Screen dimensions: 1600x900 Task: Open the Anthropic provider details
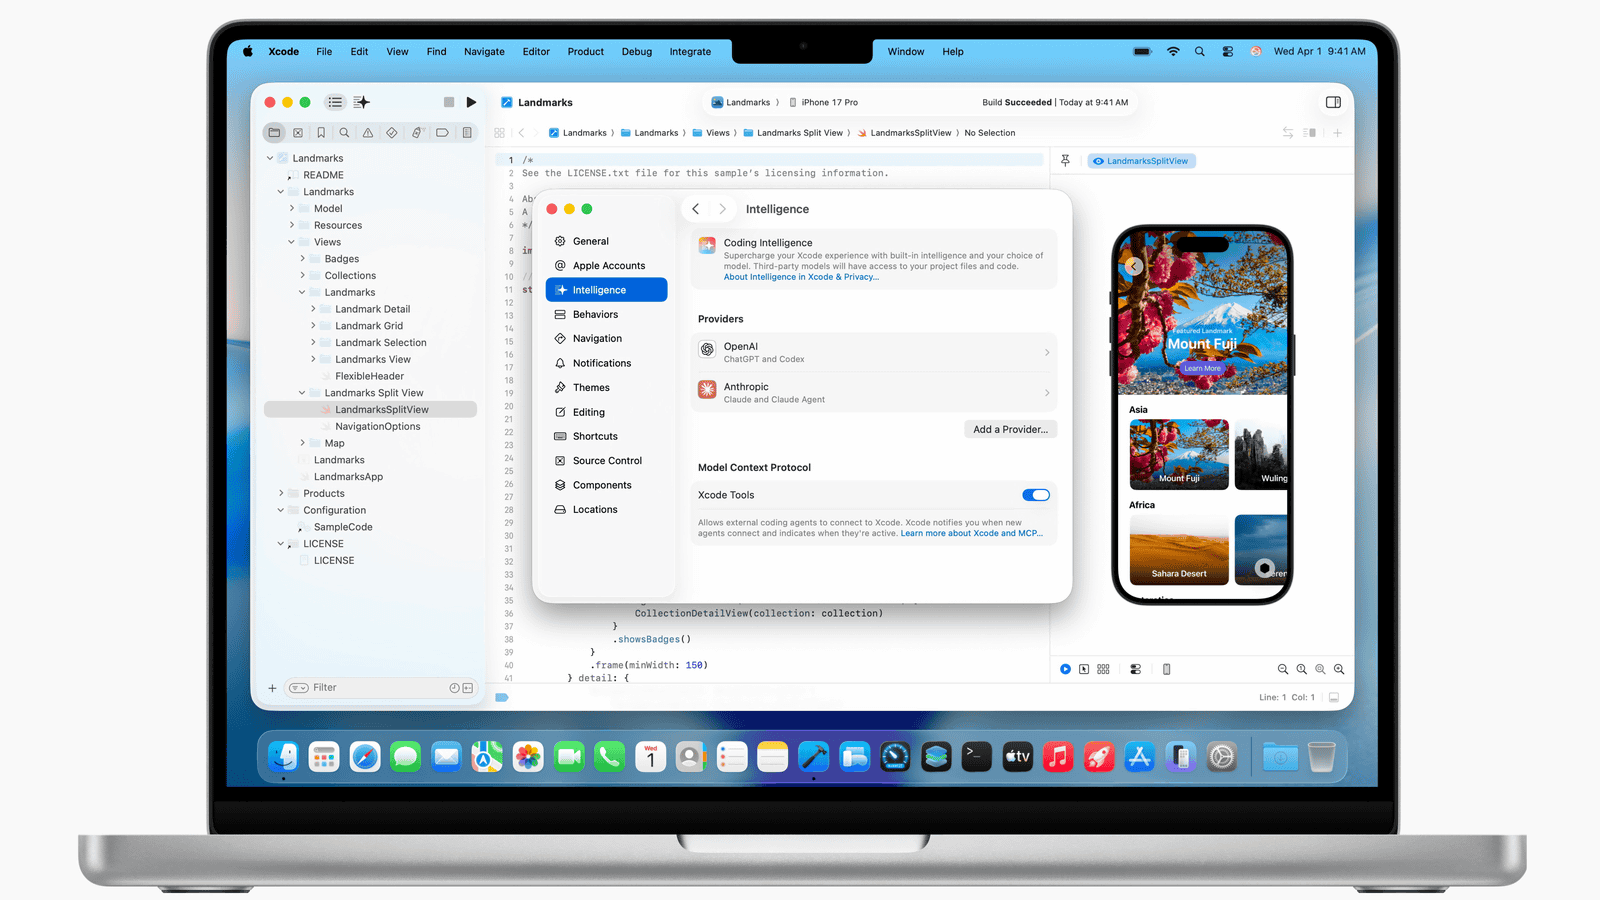coord(873,393)
